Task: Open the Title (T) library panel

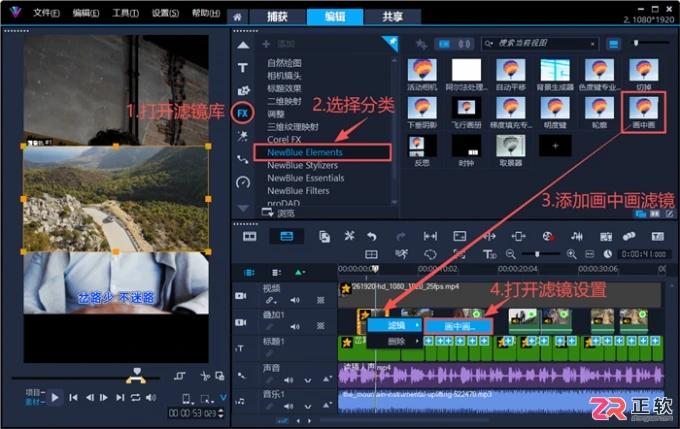Action: pos(243,68)
